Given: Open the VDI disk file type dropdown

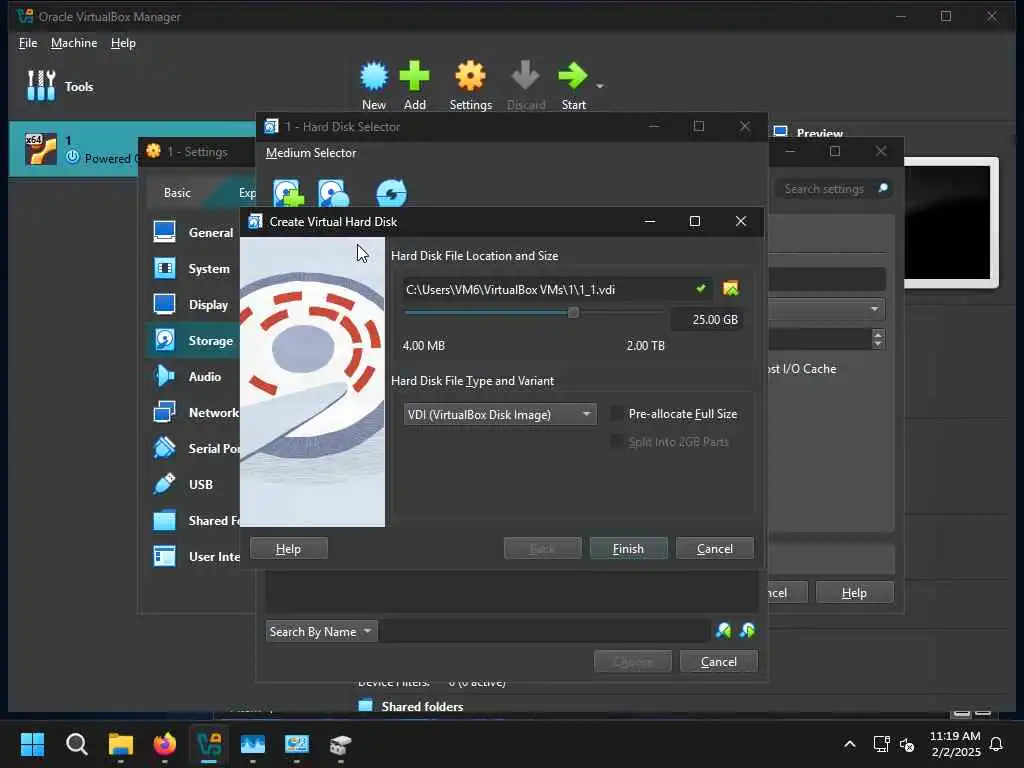Looking at the screenshot, I should coord(500,415).
